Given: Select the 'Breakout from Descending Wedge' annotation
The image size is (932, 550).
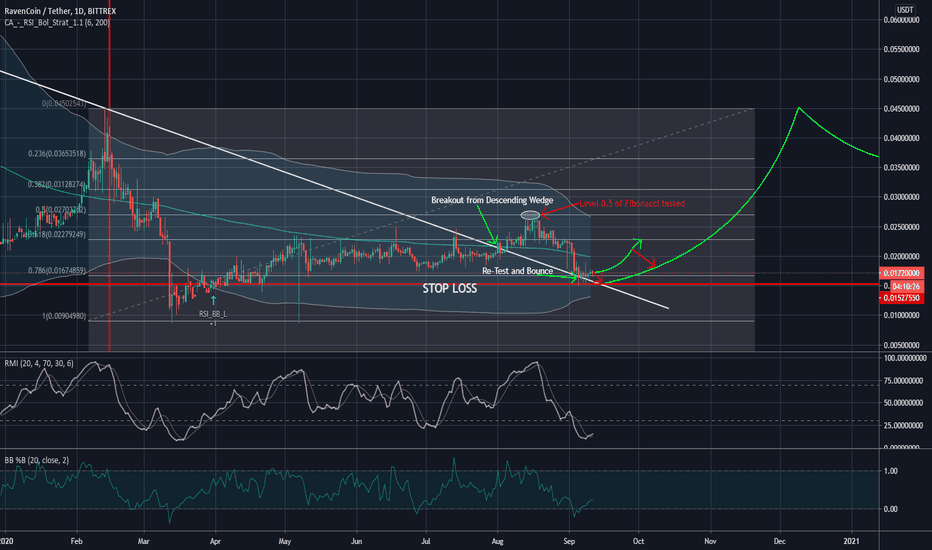Looking at the screenshot, I should pos(492,200).
